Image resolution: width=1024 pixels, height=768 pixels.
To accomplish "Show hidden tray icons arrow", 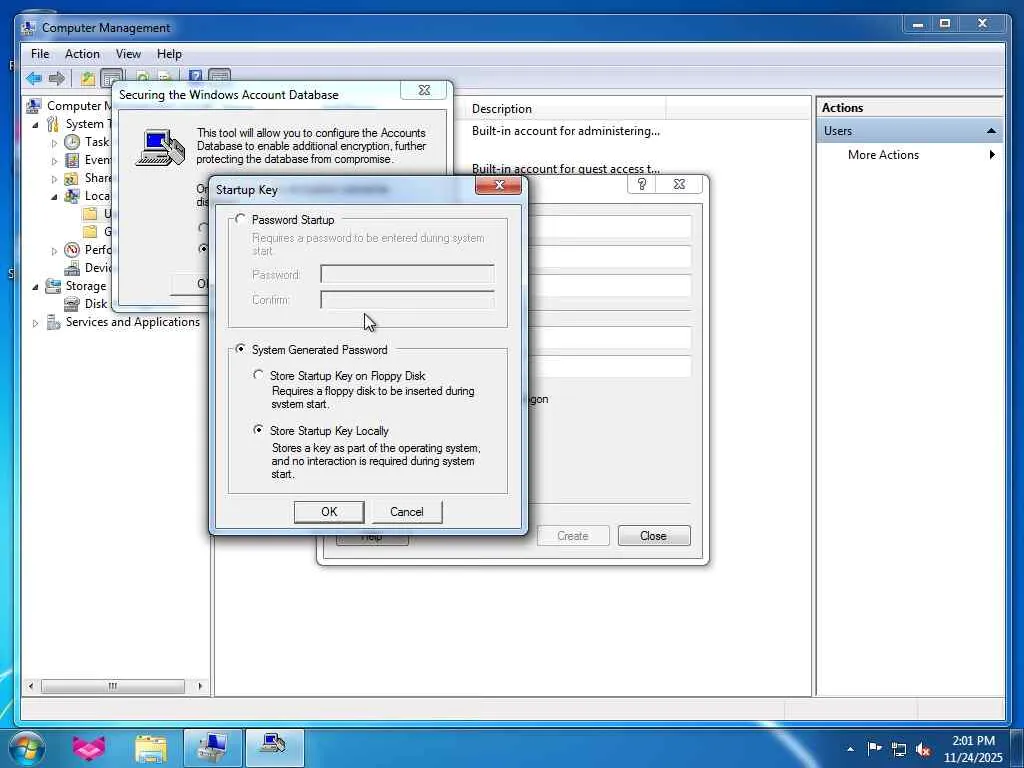I will pyautogui.click(x=850, y=749).
